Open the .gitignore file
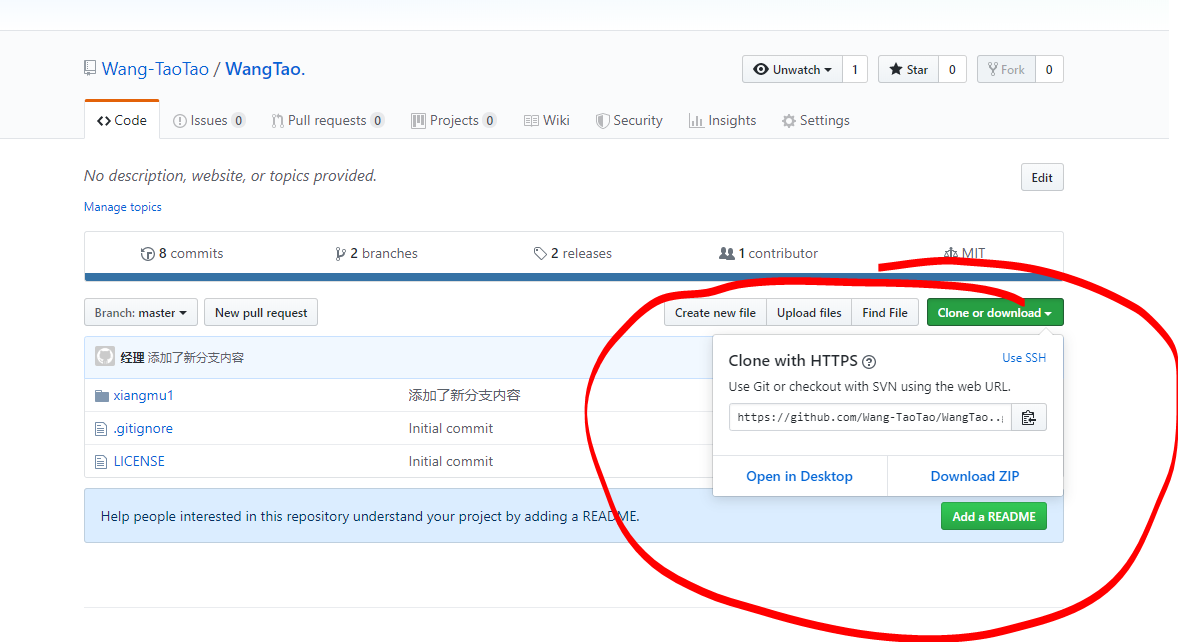The height and width of the screenshot is (642, 1178). (143, 429)
